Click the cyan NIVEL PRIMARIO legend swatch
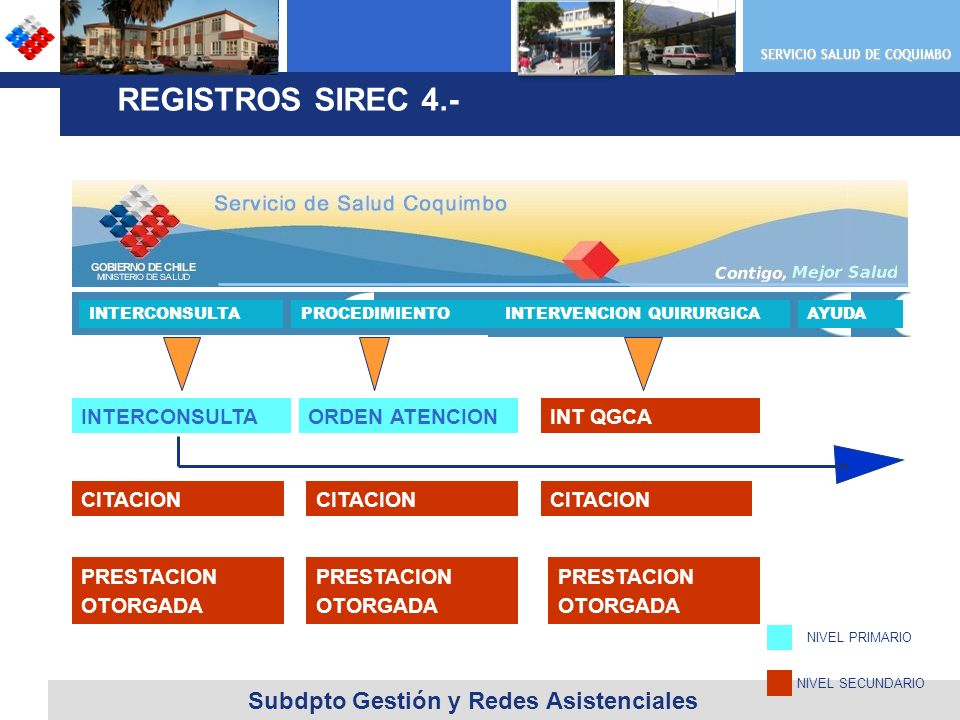Screen dimensions: 960x720 click(x=779, y=637)
